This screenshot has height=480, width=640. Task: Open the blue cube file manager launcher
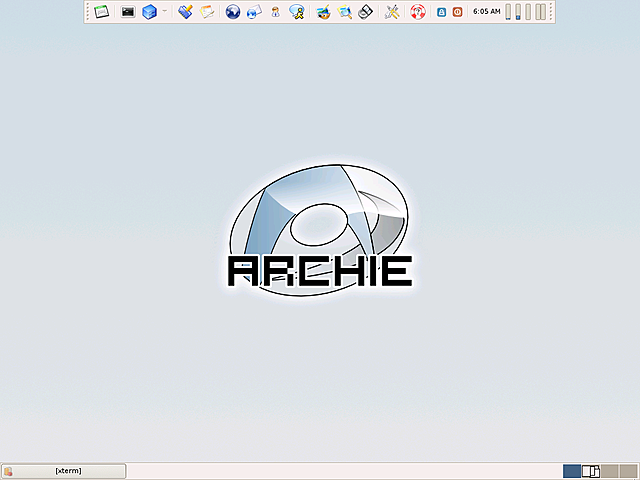tap(149, 12)
